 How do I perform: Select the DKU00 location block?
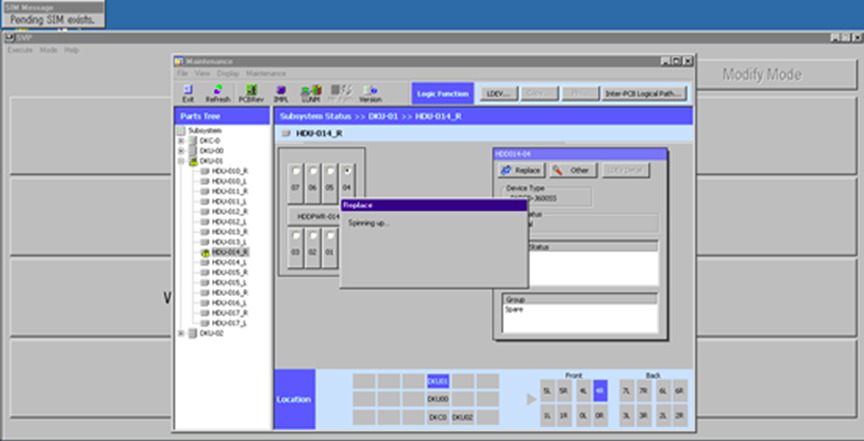point(438,398)
